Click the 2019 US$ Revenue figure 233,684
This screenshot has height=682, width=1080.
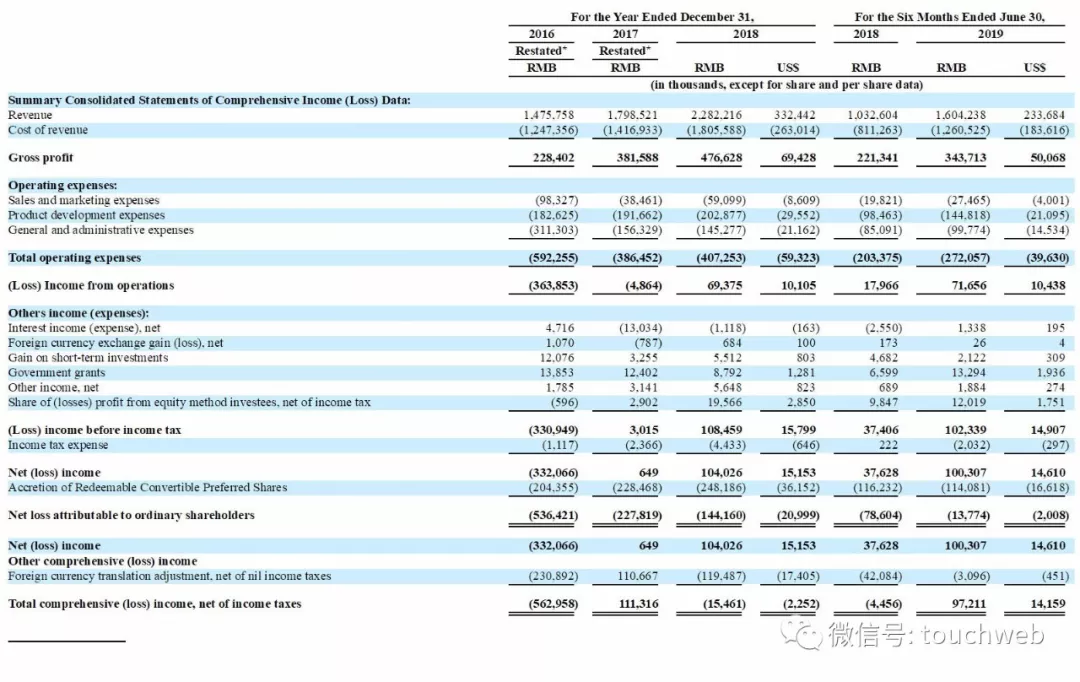coord(1043,115)
